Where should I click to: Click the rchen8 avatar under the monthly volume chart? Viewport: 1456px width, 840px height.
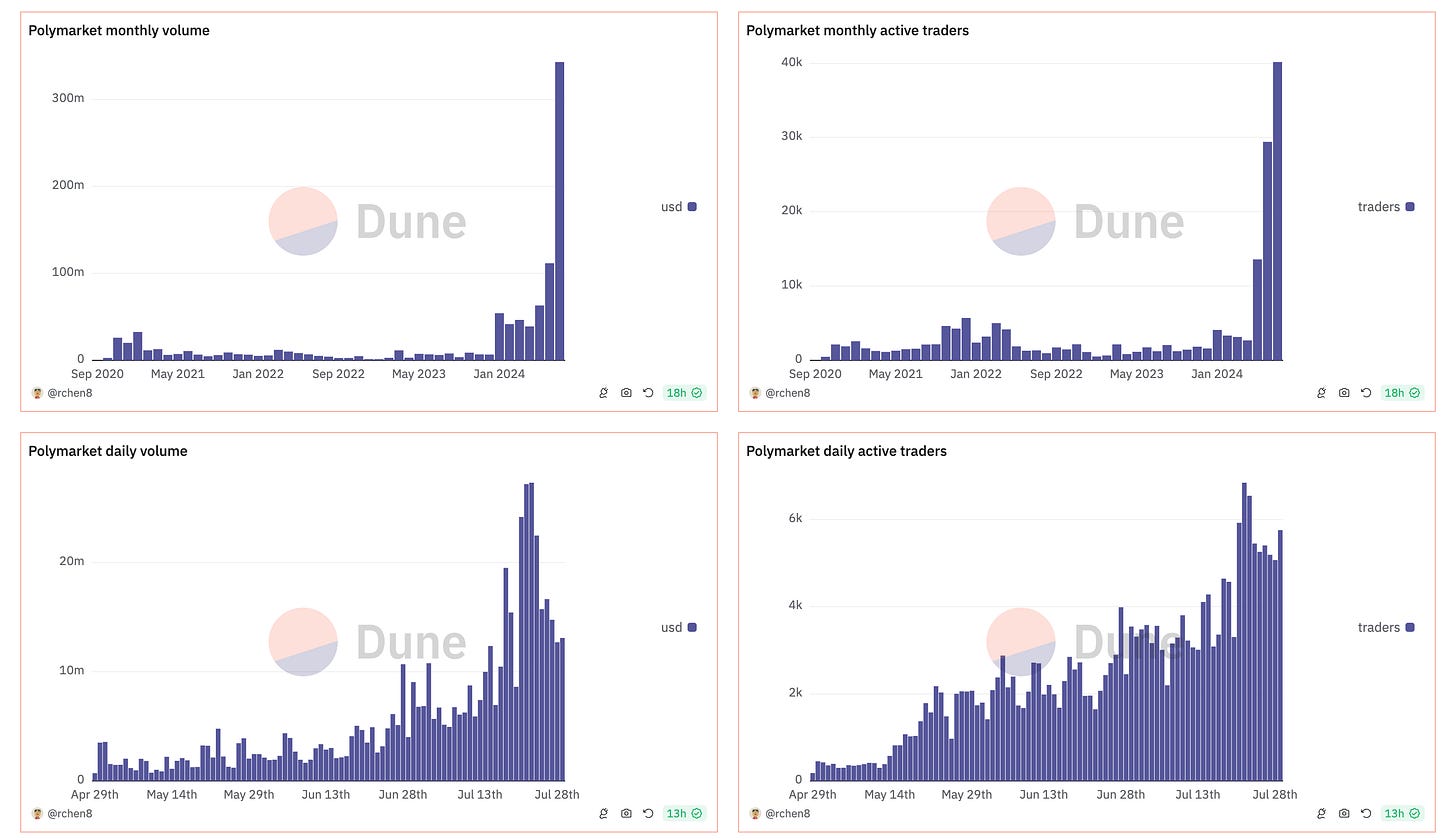37,393
